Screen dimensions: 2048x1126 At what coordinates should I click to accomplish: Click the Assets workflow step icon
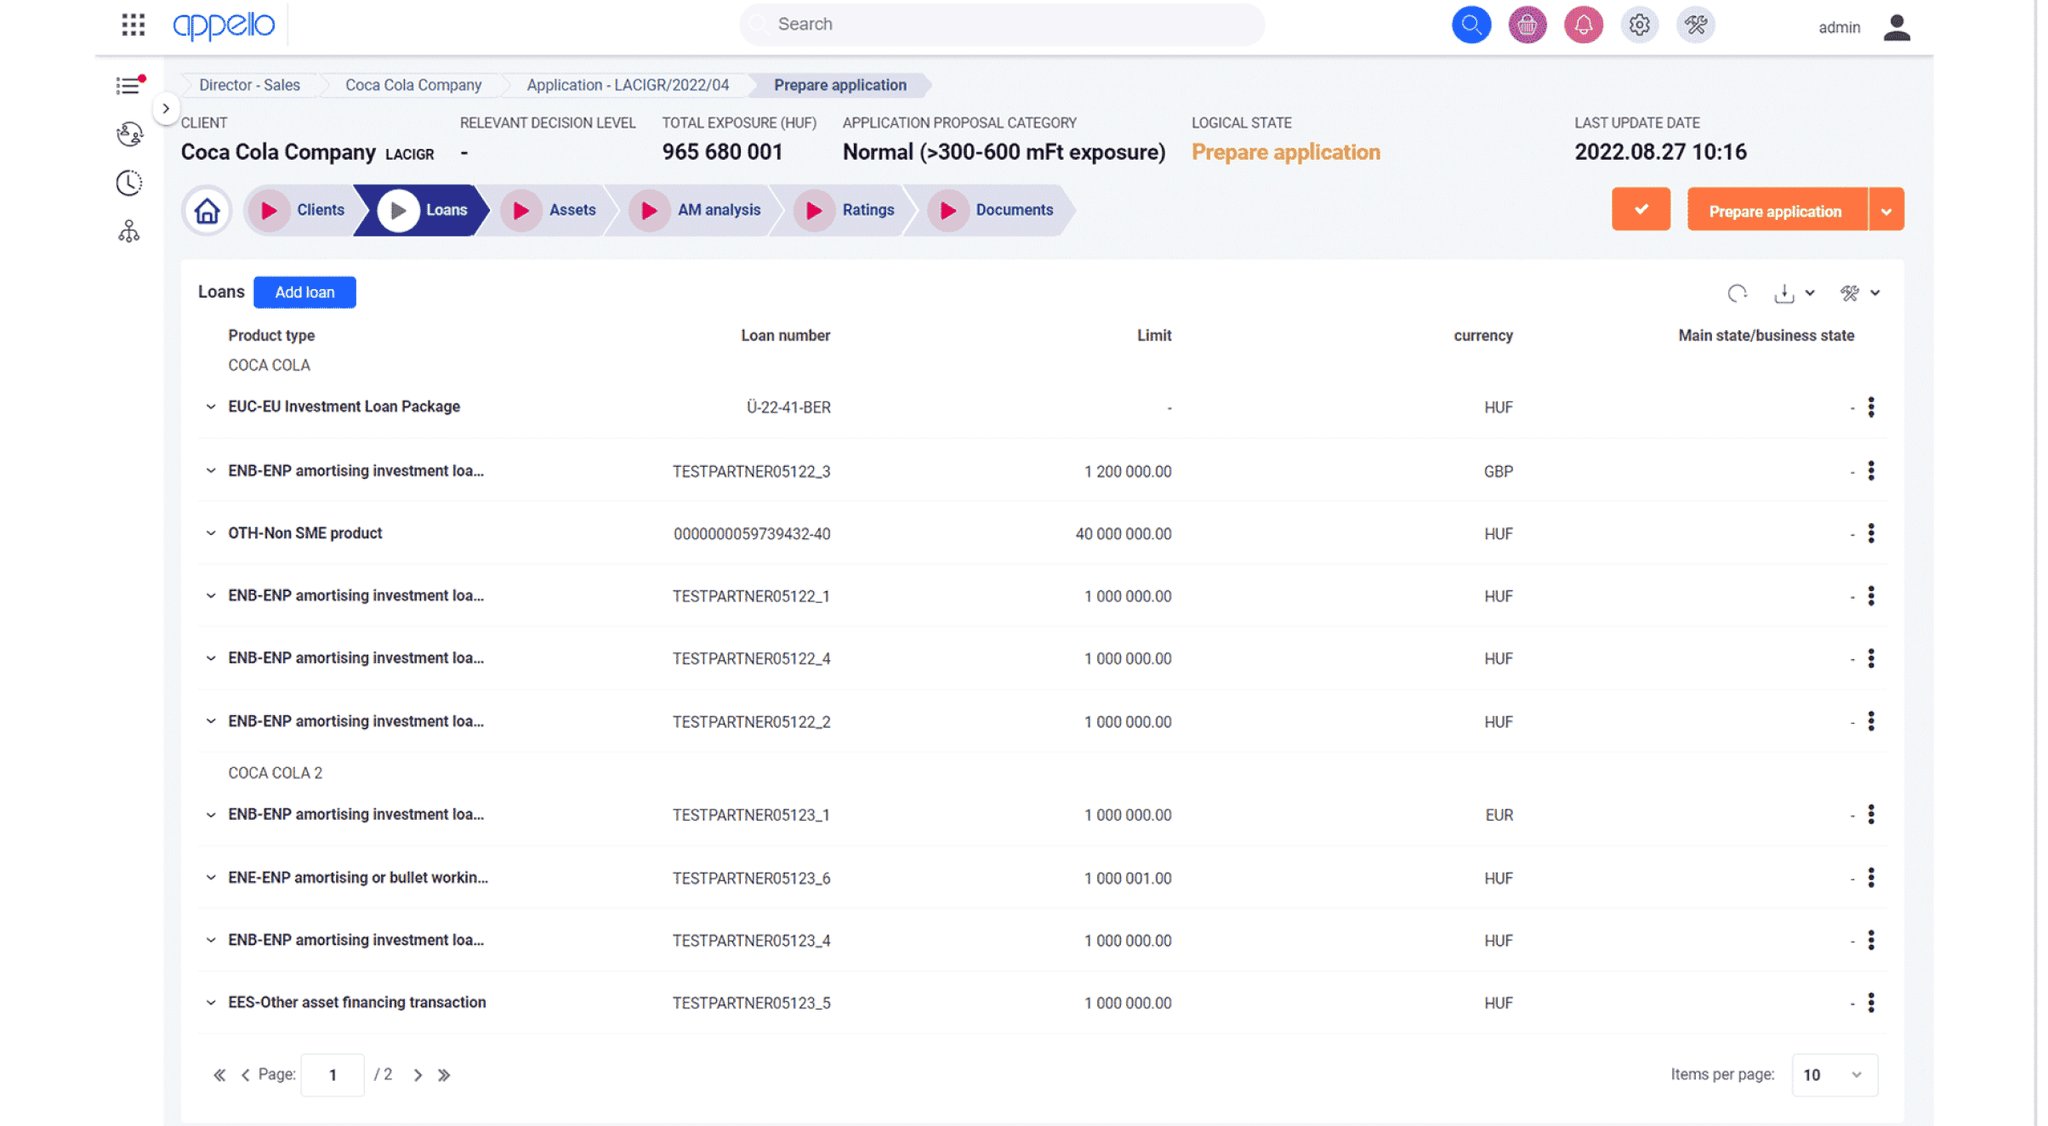tap(521, 209)
